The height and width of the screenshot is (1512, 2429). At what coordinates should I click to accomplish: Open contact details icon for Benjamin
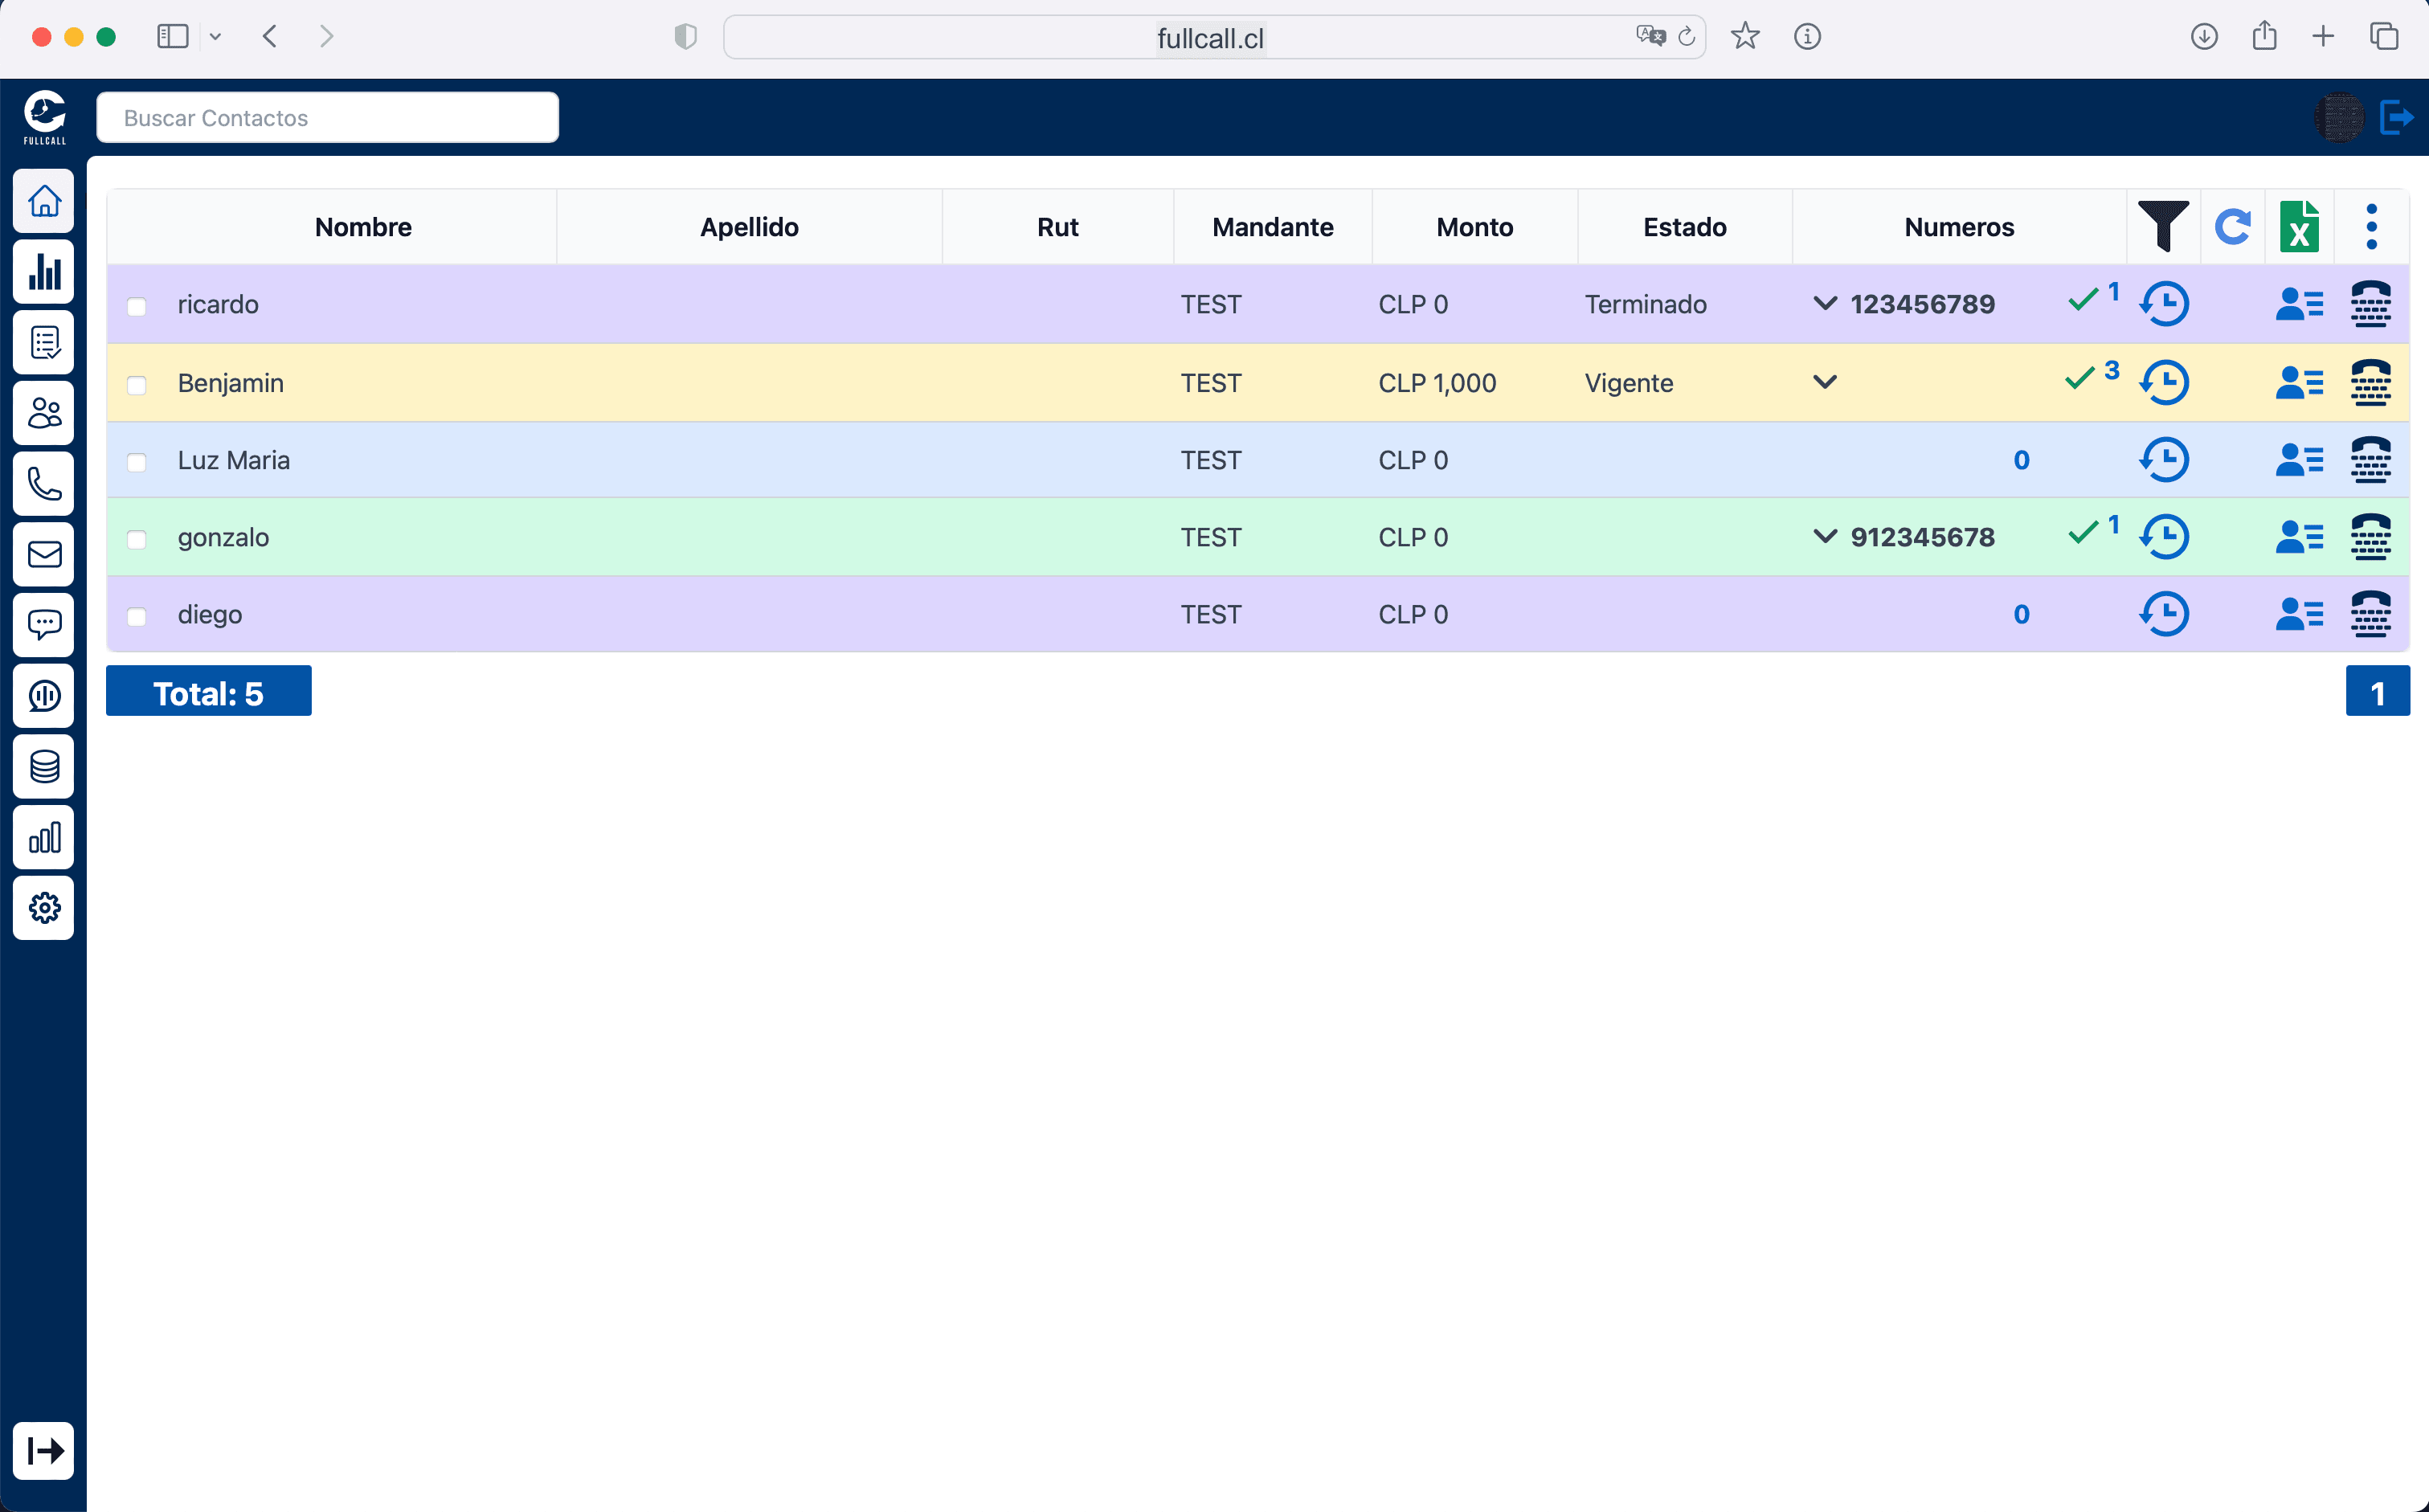pos(2298,383)
